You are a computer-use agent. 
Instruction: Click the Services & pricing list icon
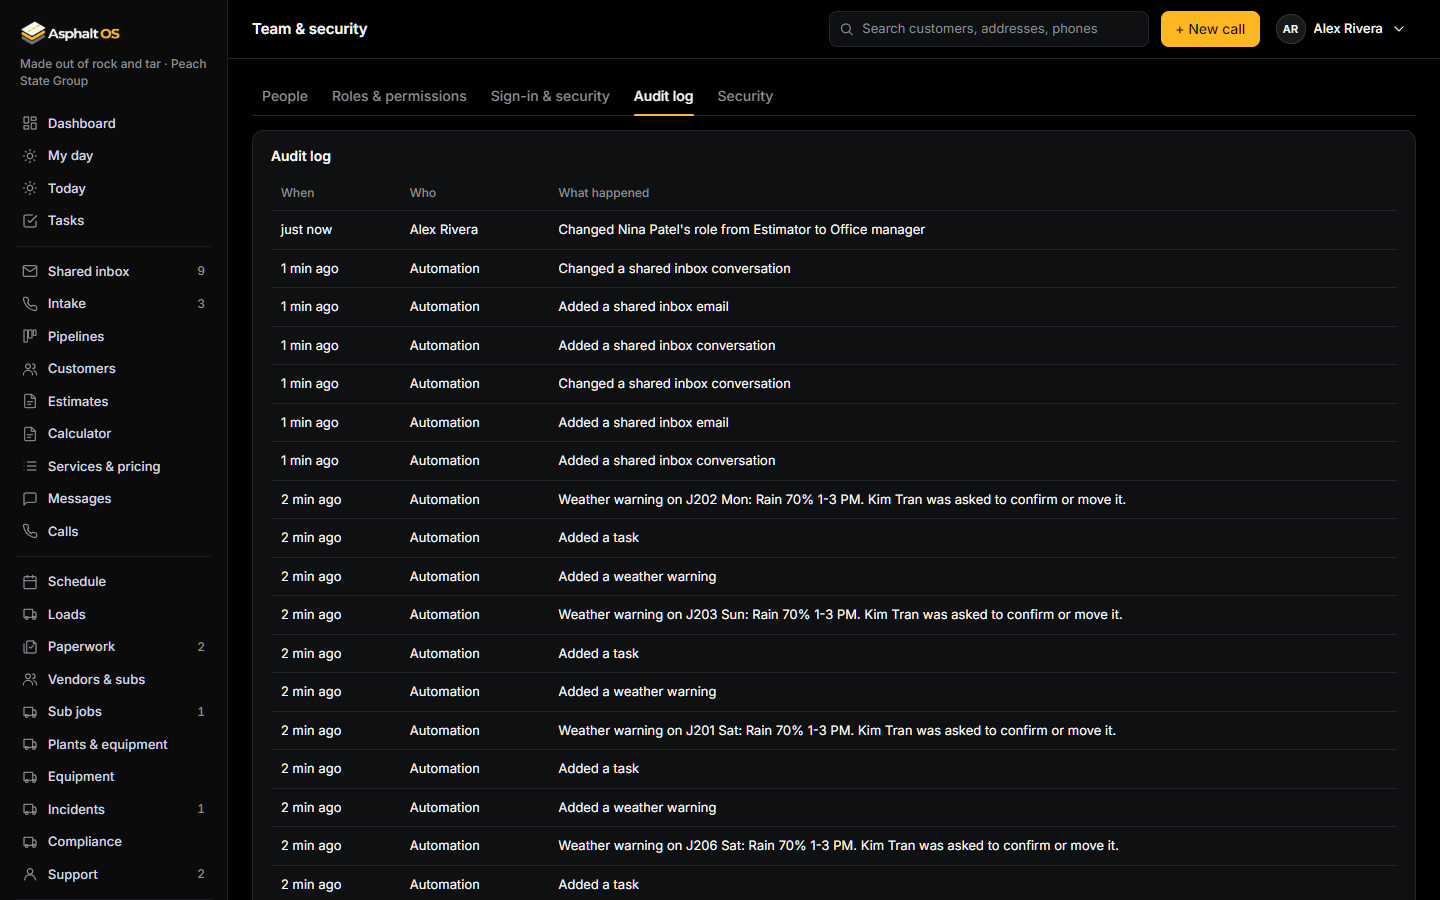[30, 466]
